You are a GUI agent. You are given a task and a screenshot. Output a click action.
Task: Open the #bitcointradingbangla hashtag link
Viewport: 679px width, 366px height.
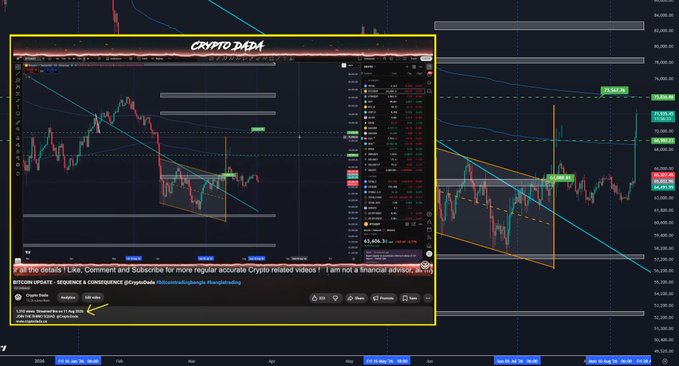pyautogui.click(x=181, y=282)
